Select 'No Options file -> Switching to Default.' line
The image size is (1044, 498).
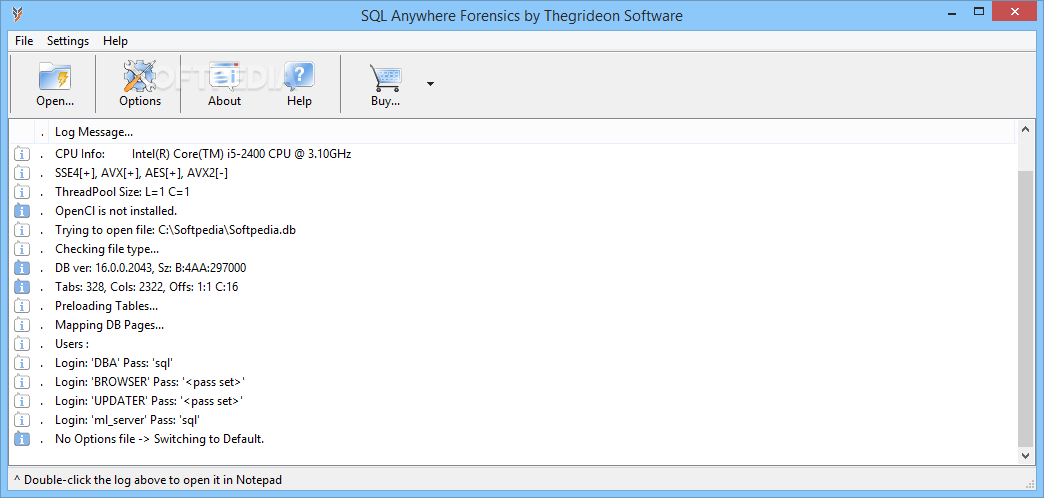coord(160,439)
